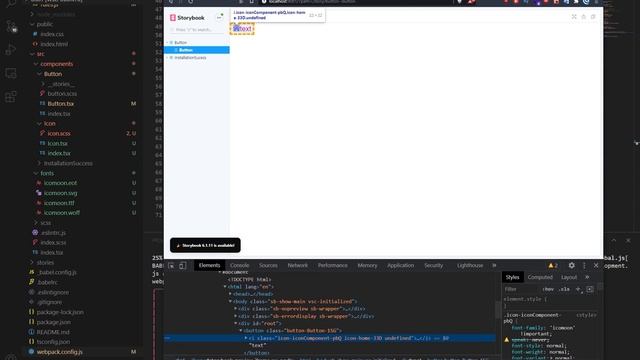Viewport: 640px width, 360px height.
Task: Open Run and Debug view in activity bar
Action: pyautogui.click(x=11, y=50)
